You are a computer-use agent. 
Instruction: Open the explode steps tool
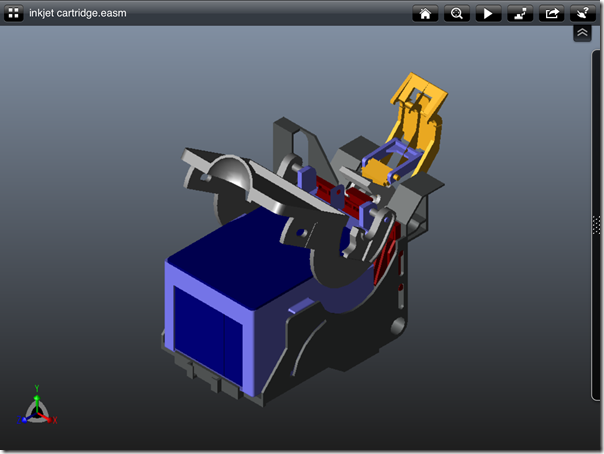[520, 13]
